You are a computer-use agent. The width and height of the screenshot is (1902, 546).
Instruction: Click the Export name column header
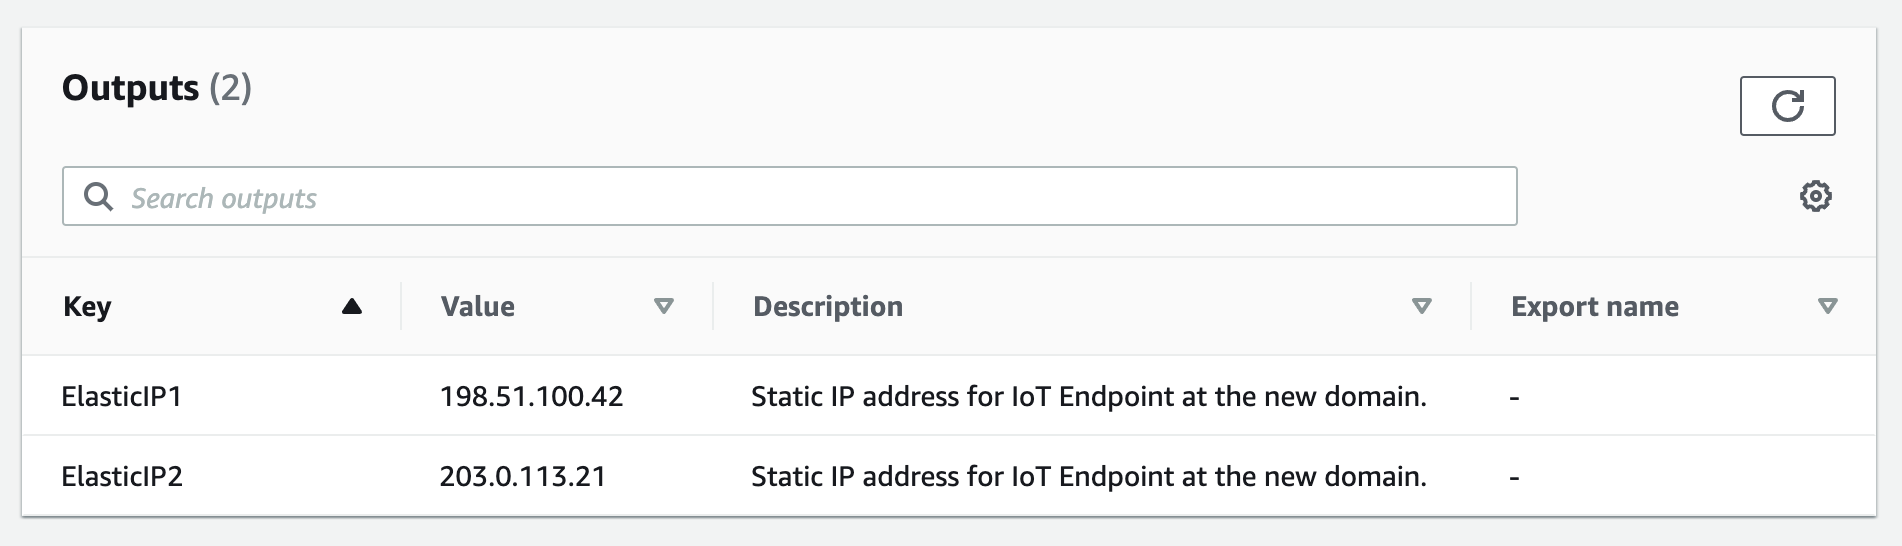pos(1595,307)
